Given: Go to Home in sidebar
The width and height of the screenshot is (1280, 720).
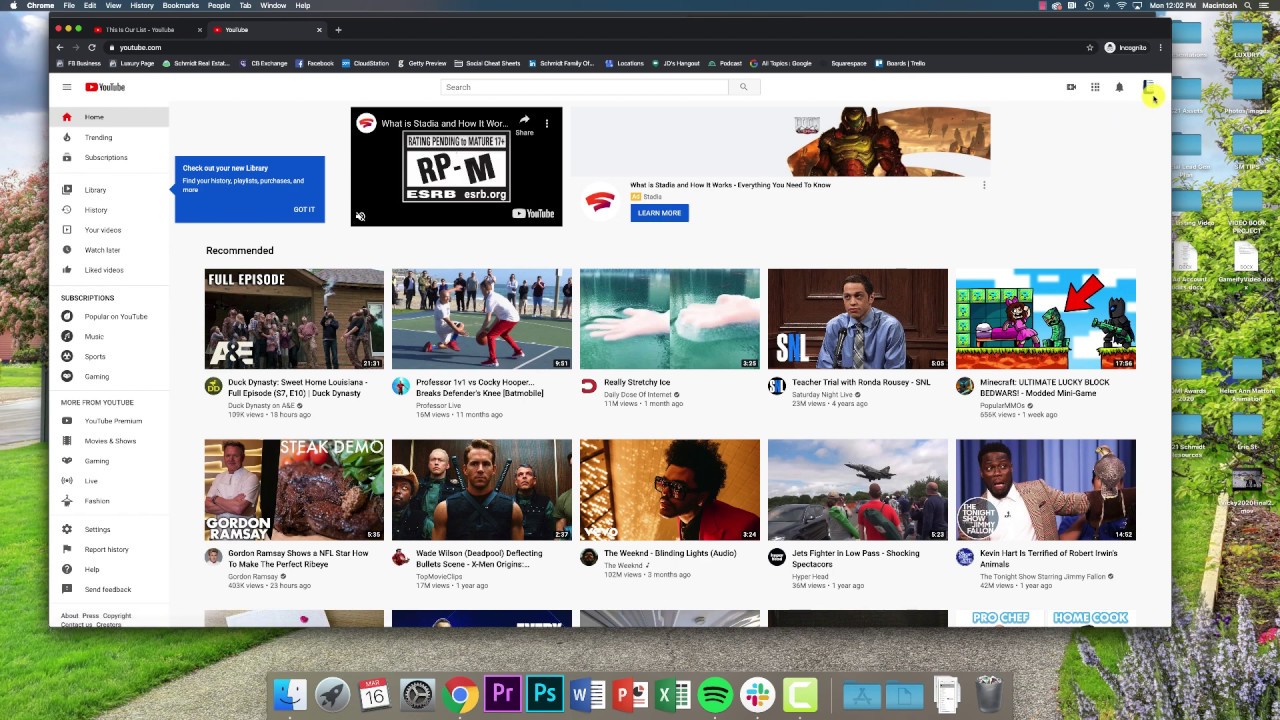Looking at the screenshot, I should tap(110, 117).
